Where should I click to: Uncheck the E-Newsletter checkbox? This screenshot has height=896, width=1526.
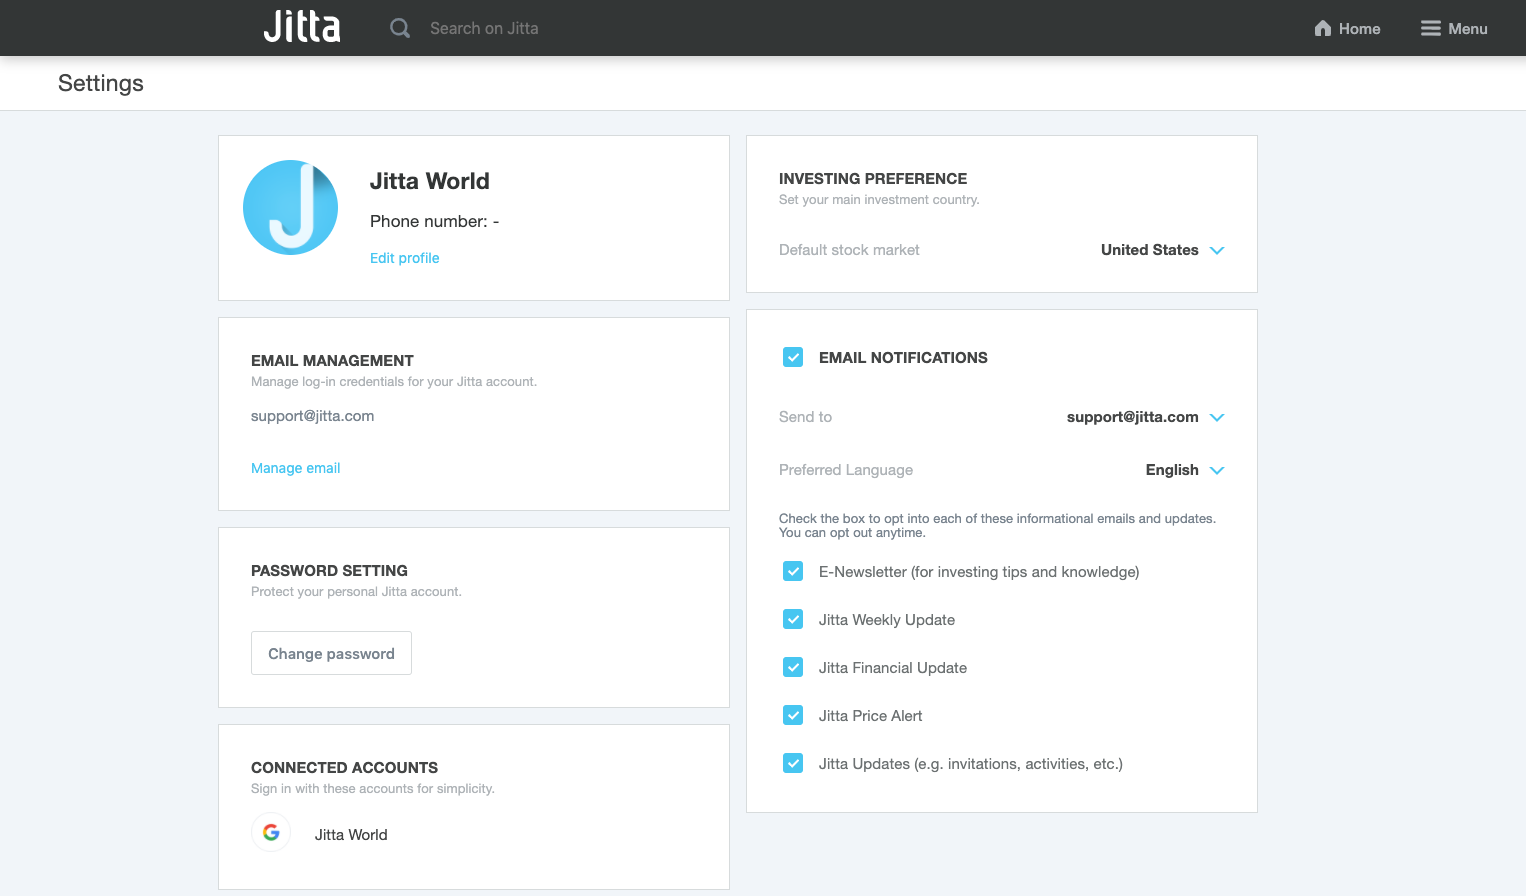point(793,571)
